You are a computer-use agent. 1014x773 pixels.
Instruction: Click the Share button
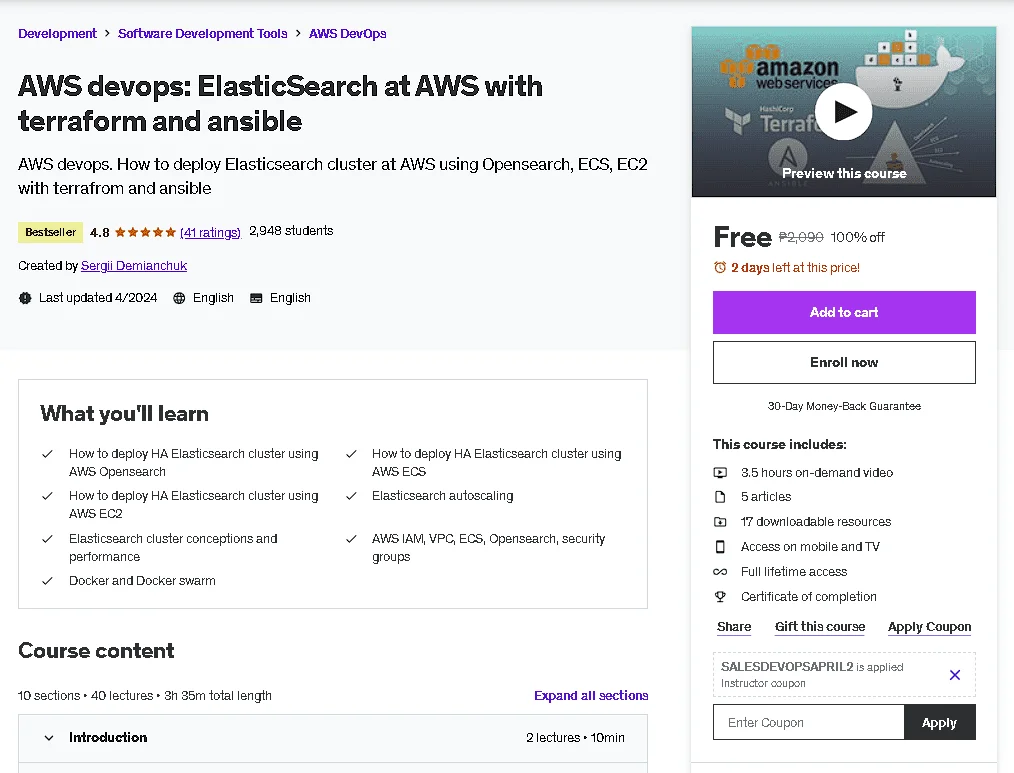click(734, 627)
